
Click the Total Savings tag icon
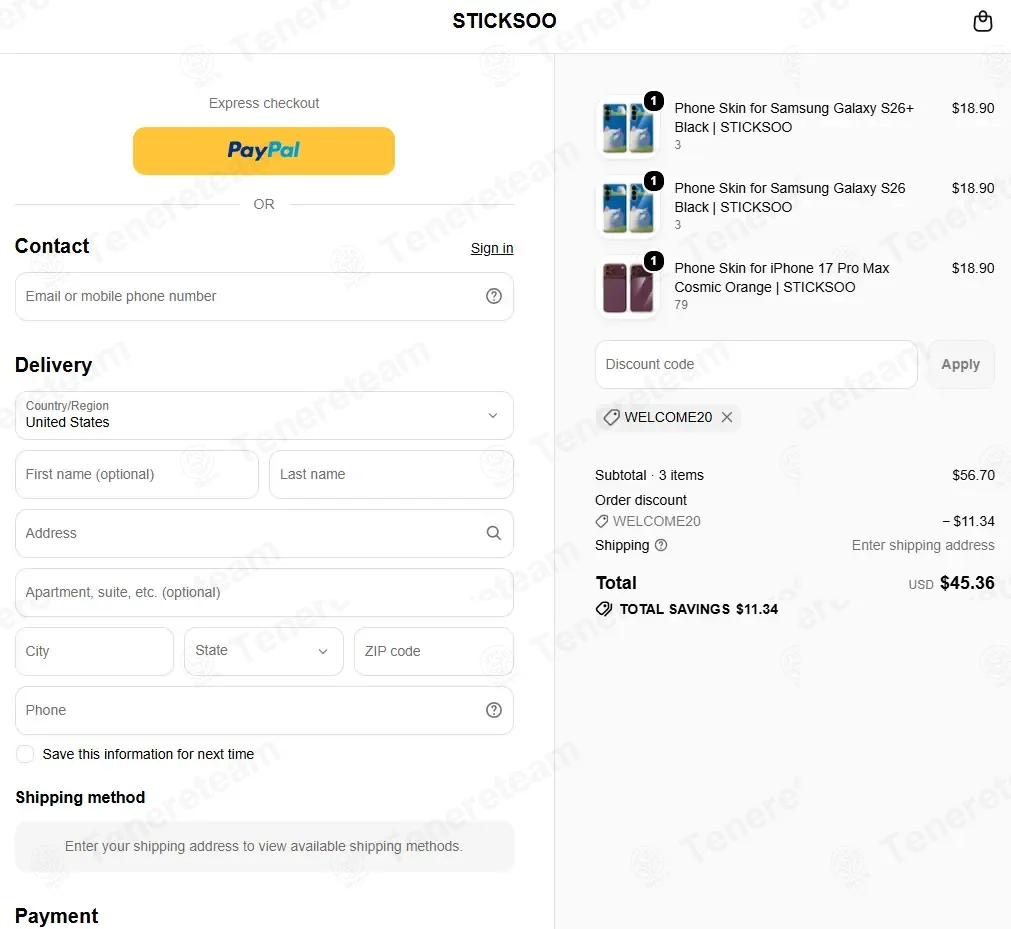(604, 609)
